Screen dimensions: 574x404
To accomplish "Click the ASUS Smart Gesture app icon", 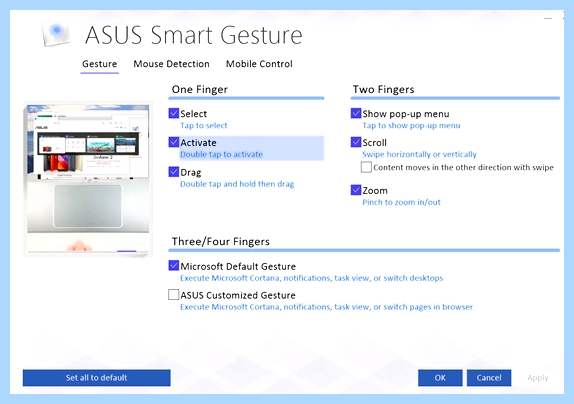I will coord(56,34).
